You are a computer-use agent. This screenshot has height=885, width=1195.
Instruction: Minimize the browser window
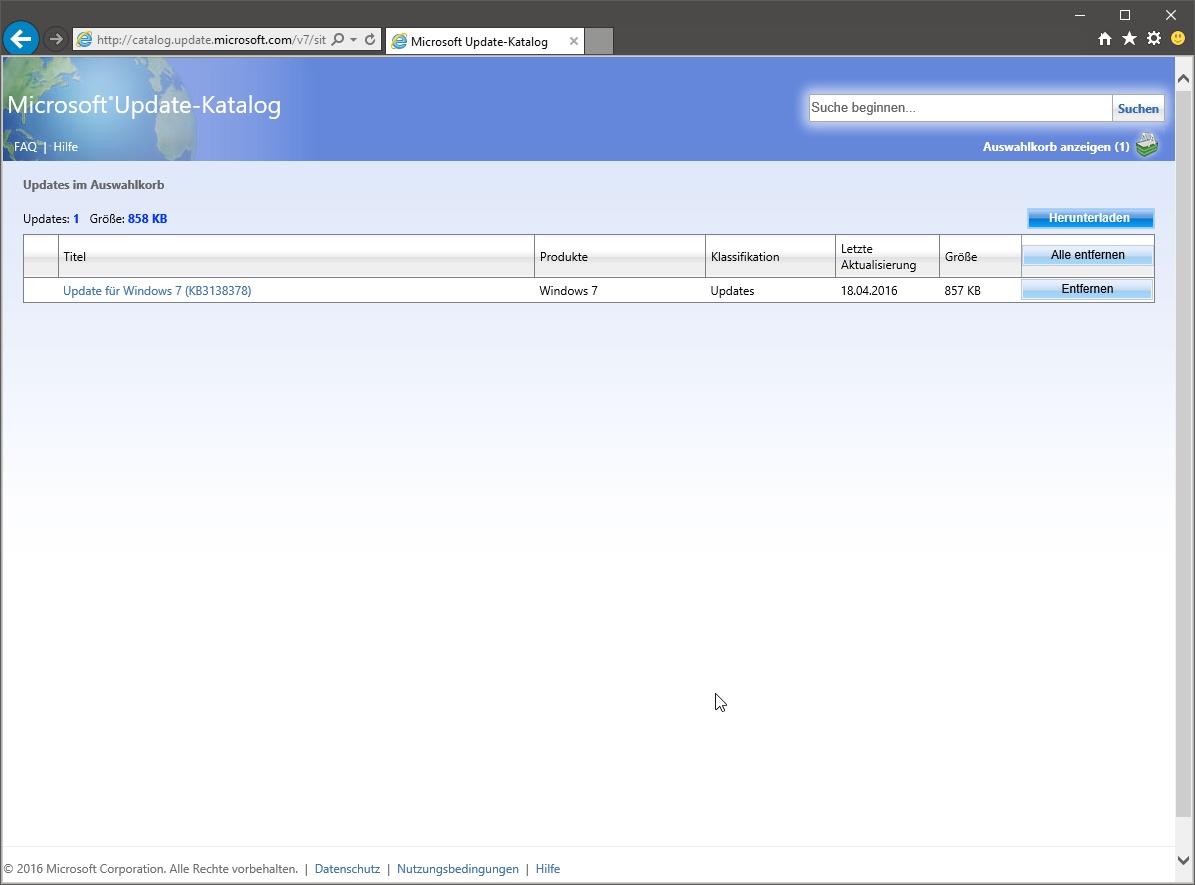(1080, 14)
